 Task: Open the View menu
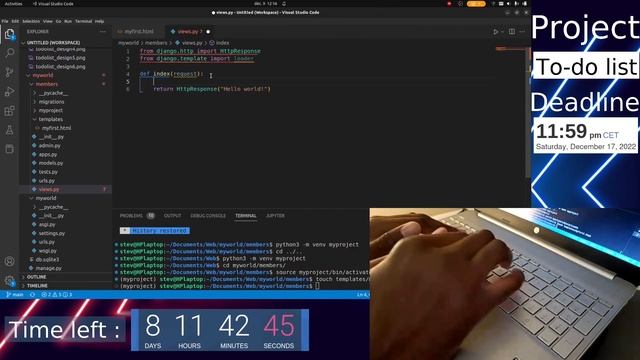tap(48, 21)
